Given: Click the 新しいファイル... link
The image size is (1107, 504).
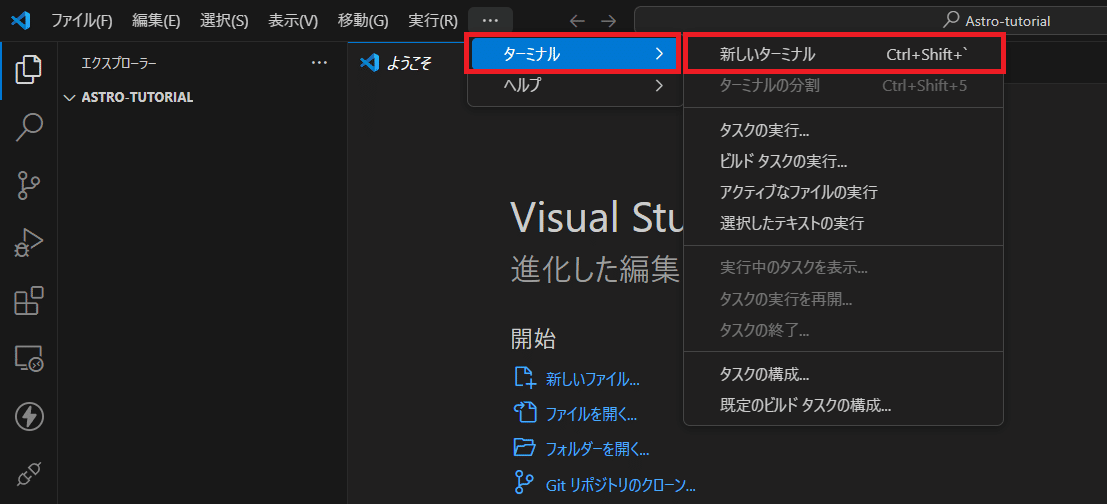Looking at the screenshot, I should [x=592, y=379].
